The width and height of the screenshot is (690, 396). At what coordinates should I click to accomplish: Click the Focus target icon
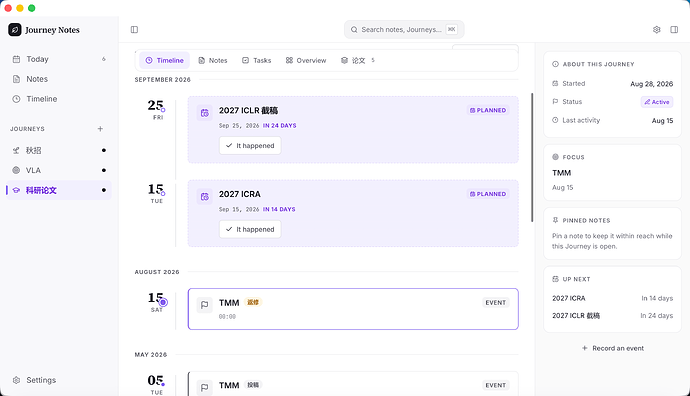point(555,157)
